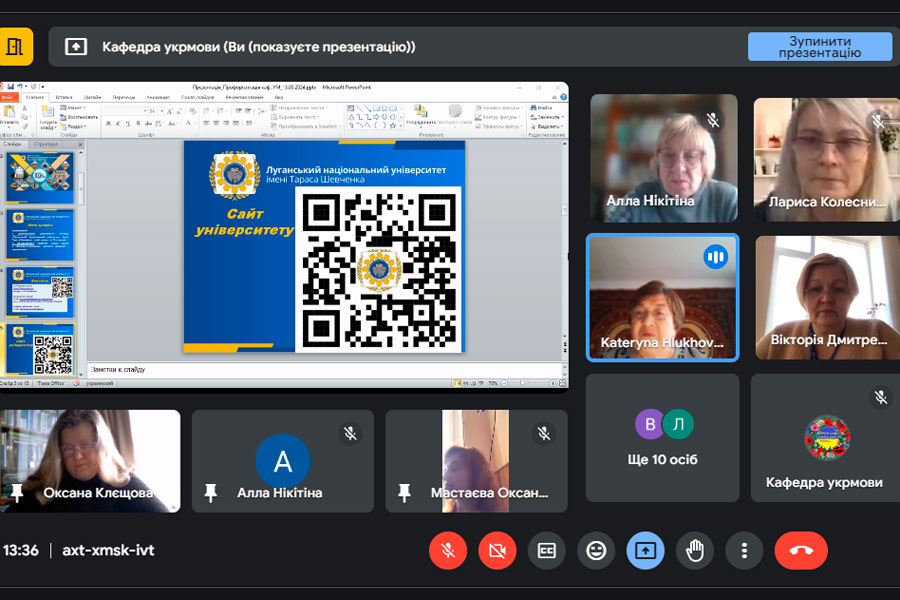Expand the Ще 10 осіб participants tile
Image resolution: width=900 pixels, height=600 pixels.
(662, 438)
